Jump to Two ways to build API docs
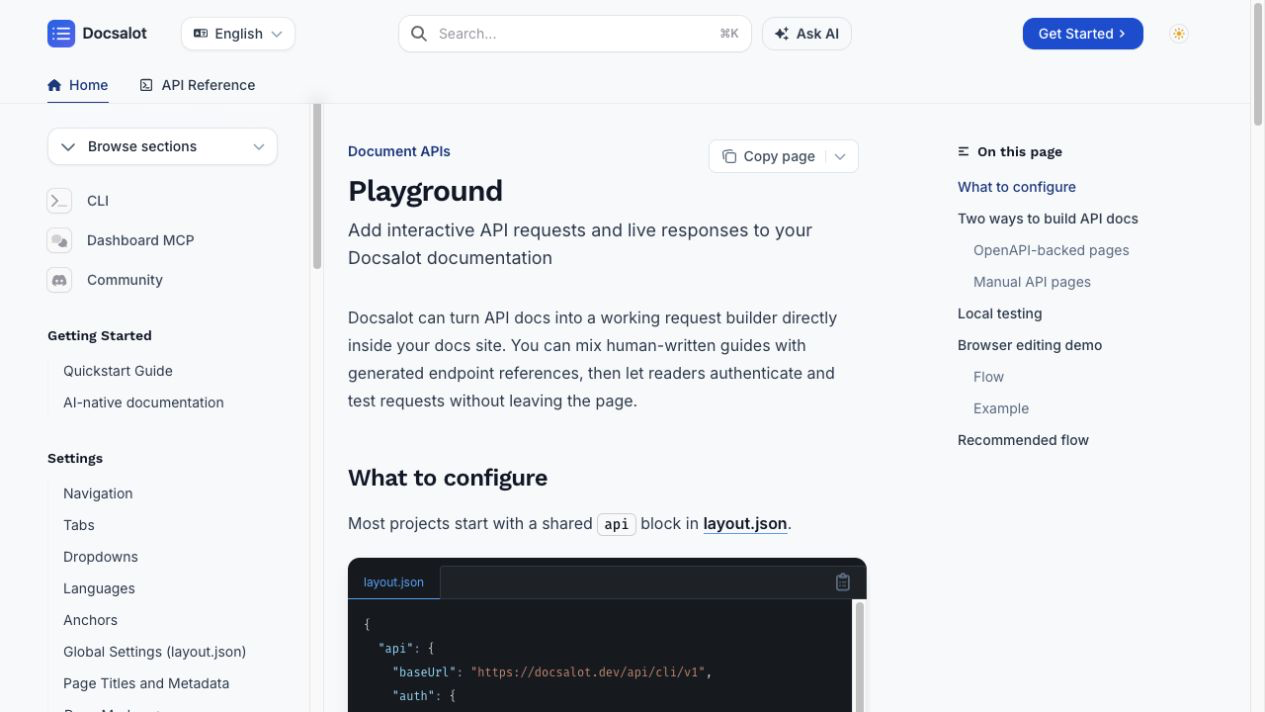 (x=1048, y=218)
